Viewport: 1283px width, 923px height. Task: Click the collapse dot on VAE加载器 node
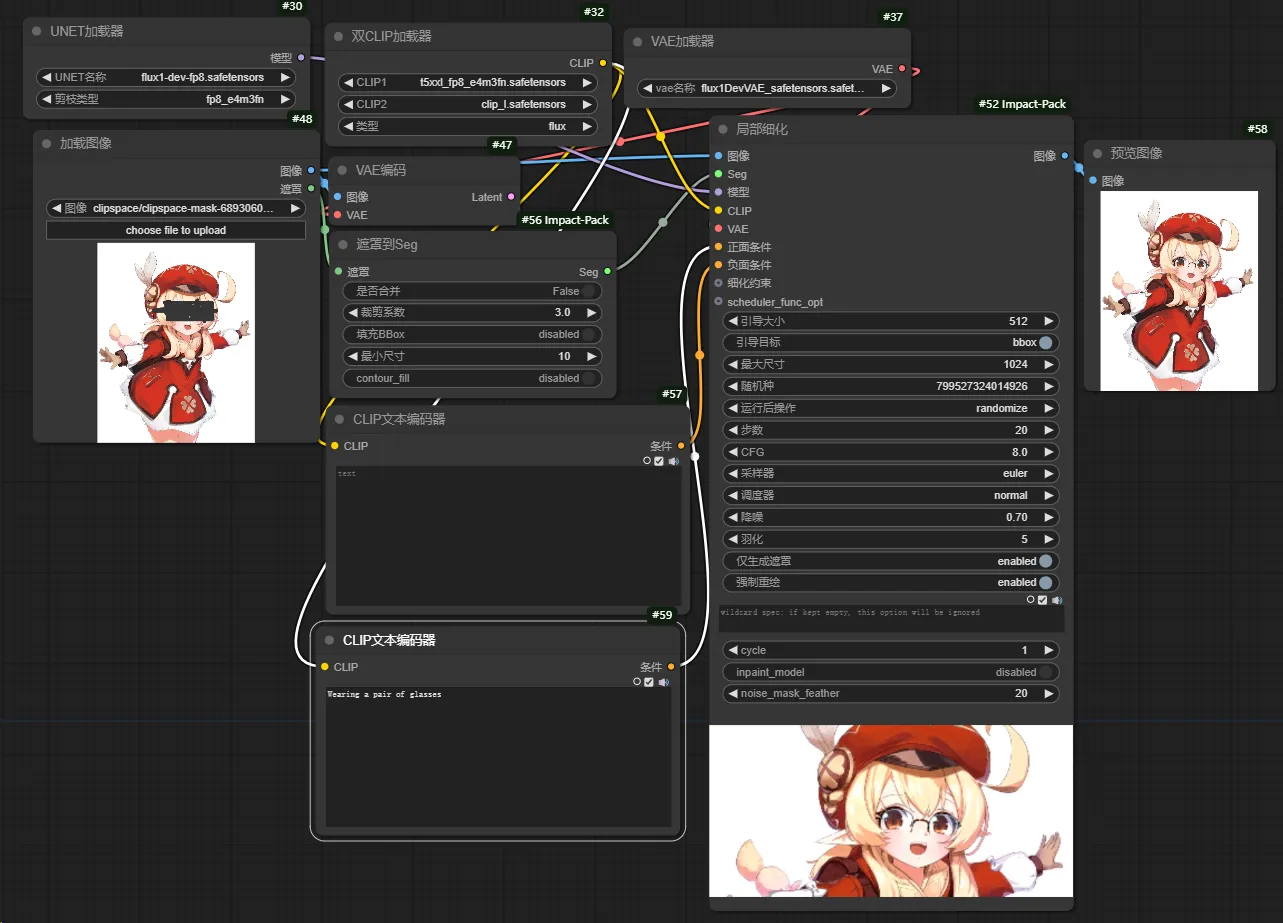pos(637,42)
